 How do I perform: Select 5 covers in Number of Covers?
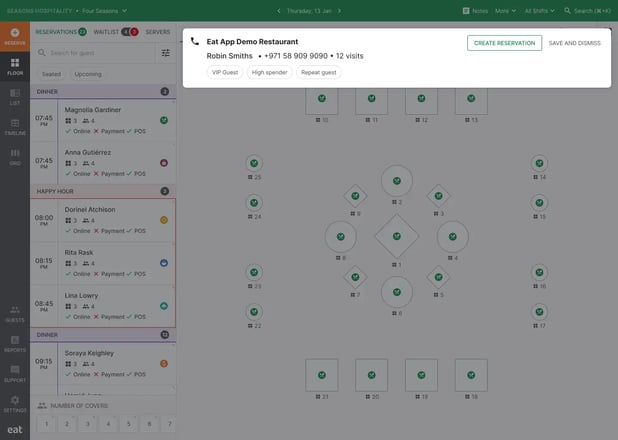point(128,424)
